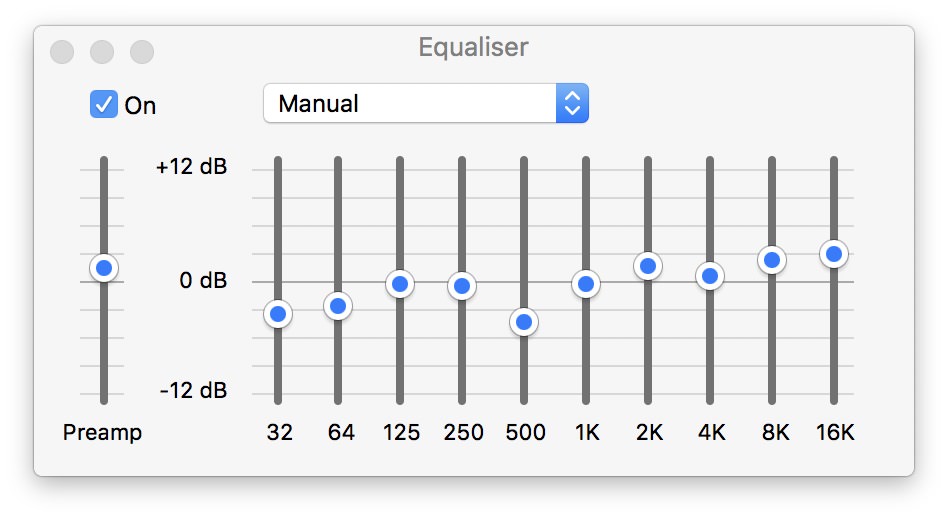Click the blue preset dropdown arrows
The width and height of the screenshot is (948, 518).
pos(572,103)
